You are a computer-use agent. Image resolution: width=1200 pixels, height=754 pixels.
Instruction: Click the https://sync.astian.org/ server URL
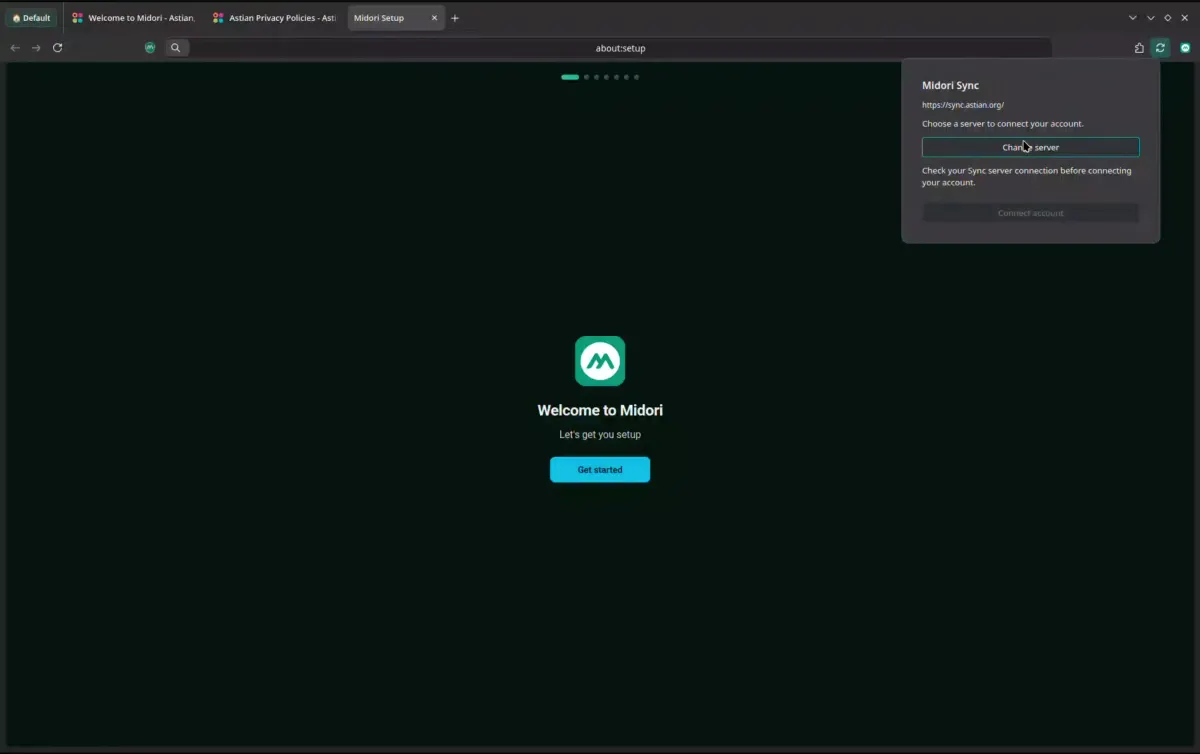963,105
